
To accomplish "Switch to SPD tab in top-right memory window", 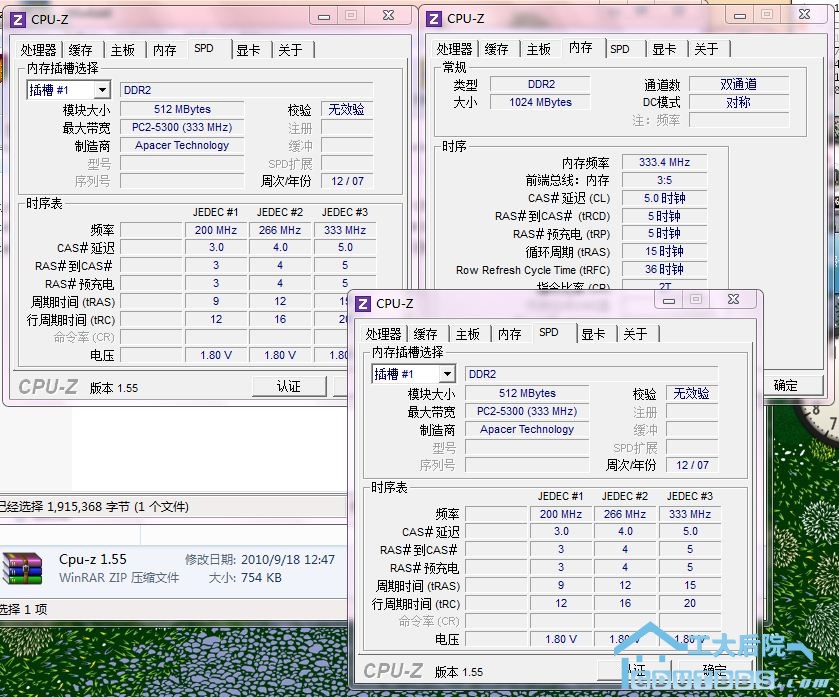I will point(620,49).
